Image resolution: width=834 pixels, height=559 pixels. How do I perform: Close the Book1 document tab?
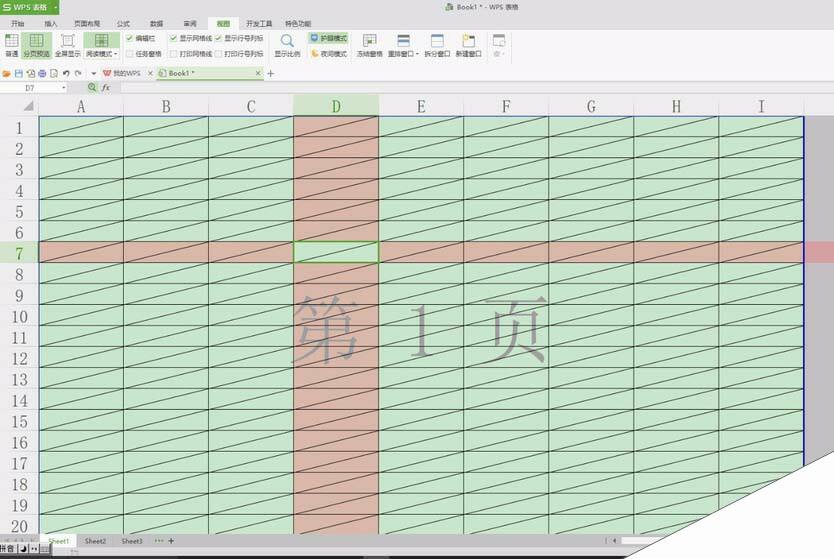pos(258,73)
